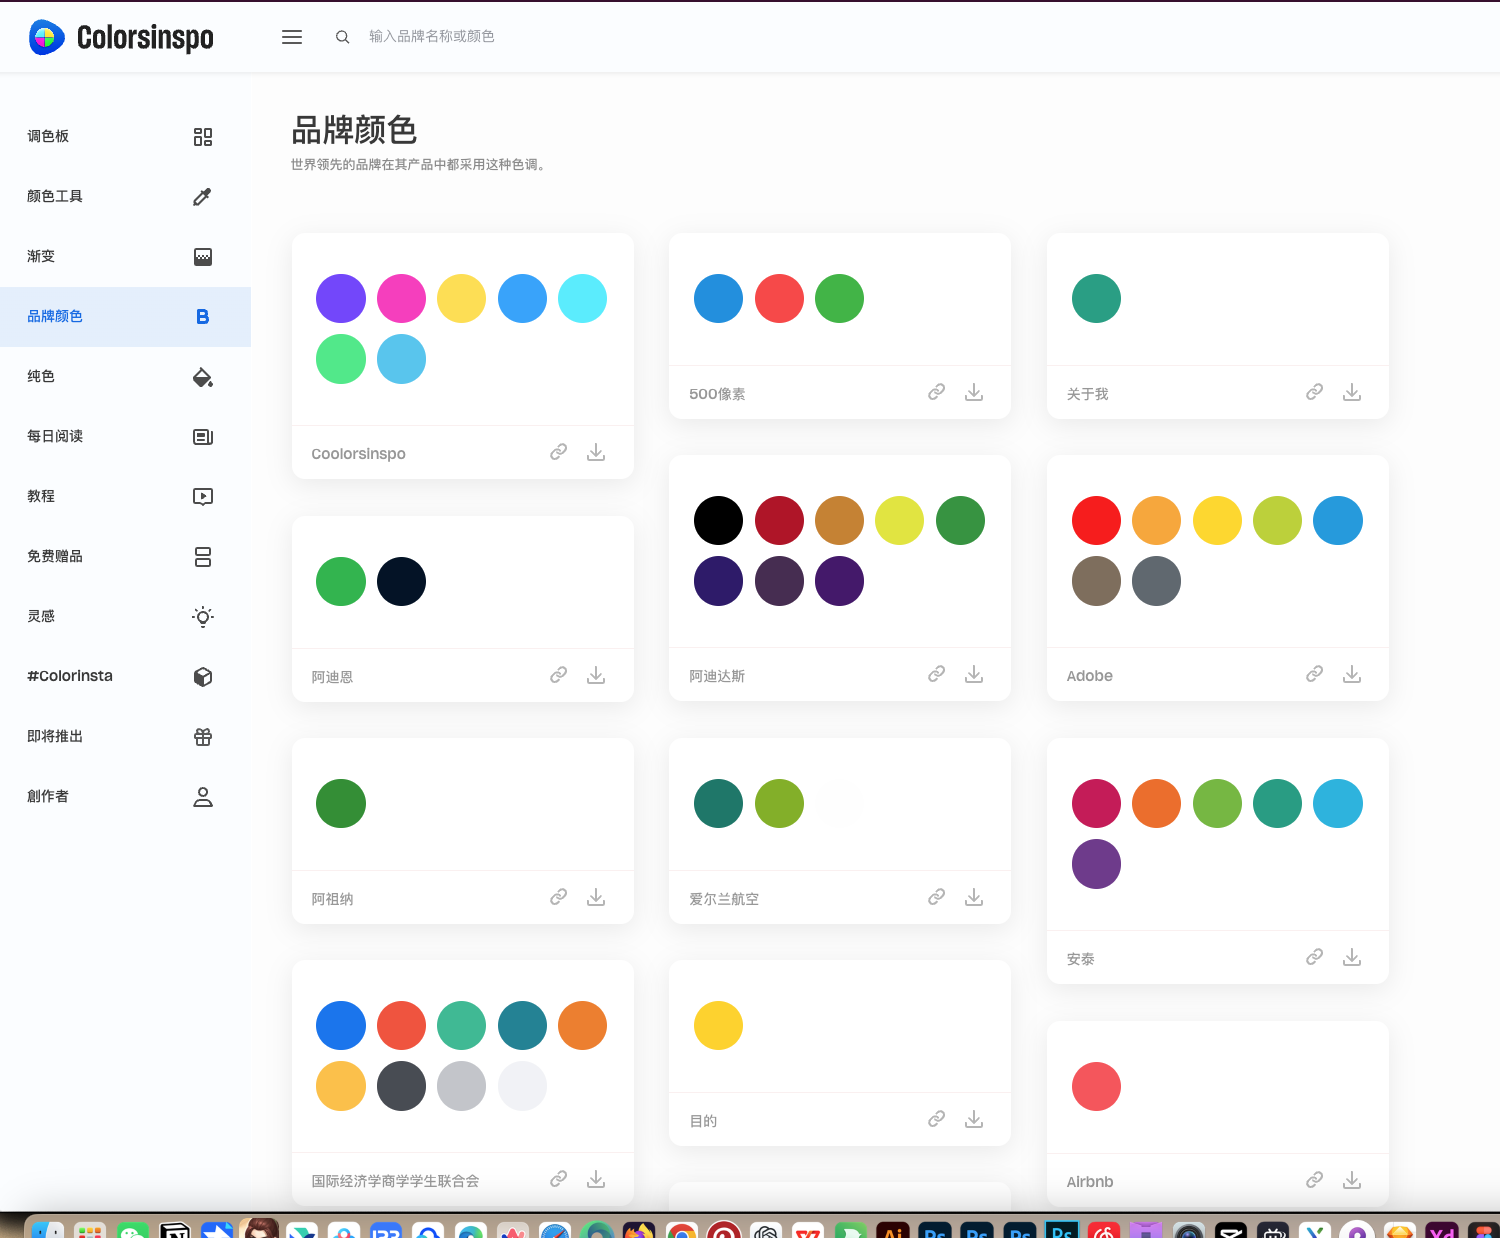Image resolution: width=1500 pixels, height=1238 pixels.
Task: Download the Adobe color palette
Action: pyautogui.click(x=1352, y=674)
